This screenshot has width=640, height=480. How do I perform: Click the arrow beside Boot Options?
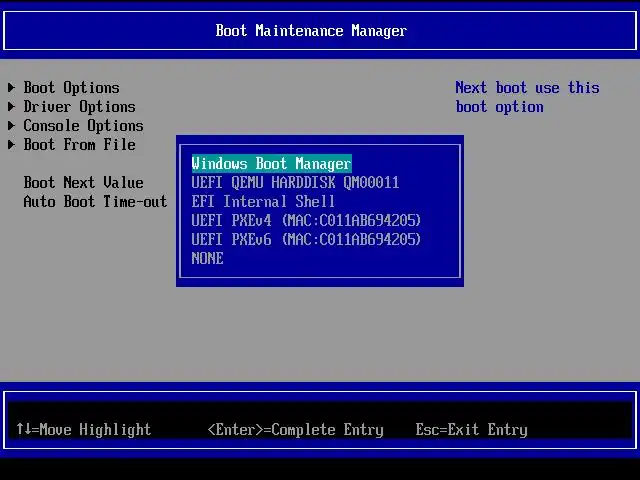point(11,87)
